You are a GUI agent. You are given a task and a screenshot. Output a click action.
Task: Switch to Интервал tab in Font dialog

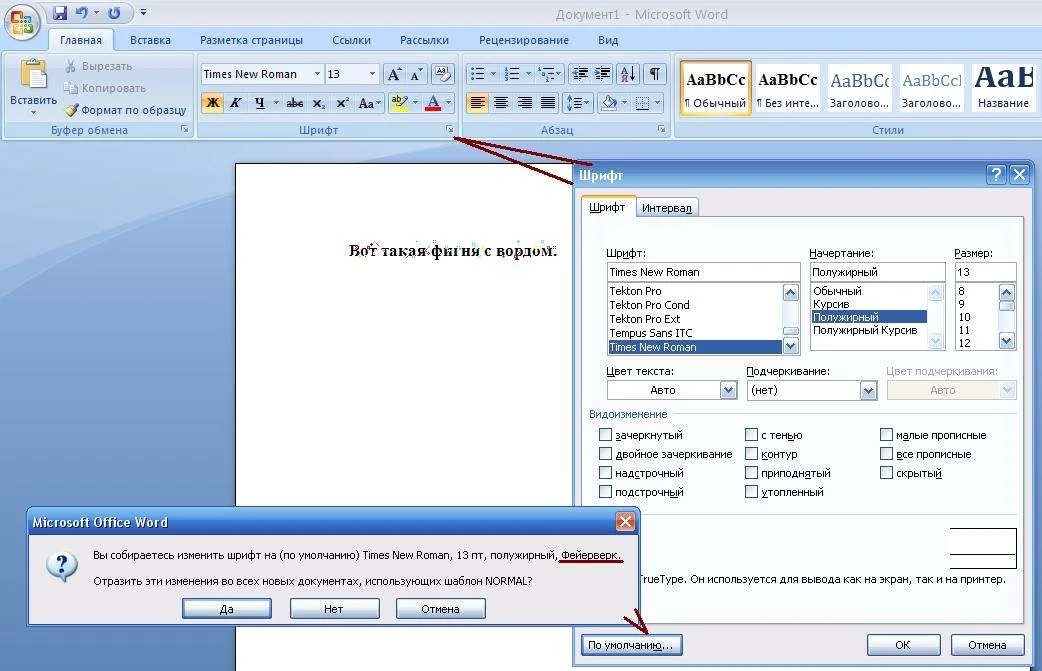(x=667, y=208)
